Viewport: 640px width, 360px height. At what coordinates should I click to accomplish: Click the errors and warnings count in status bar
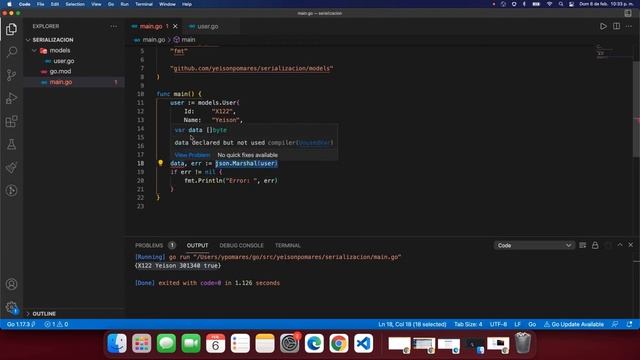pos(56,324)
